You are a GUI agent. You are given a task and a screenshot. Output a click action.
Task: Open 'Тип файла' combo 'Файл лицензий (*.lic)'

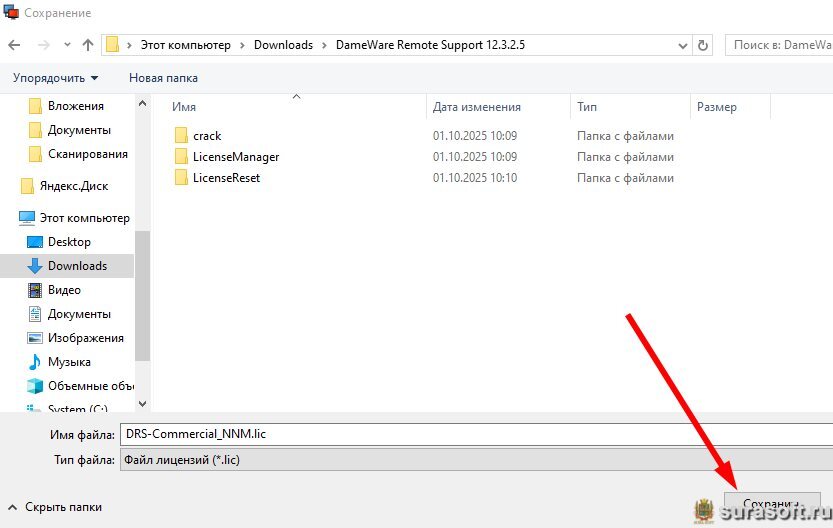(477, 460)
